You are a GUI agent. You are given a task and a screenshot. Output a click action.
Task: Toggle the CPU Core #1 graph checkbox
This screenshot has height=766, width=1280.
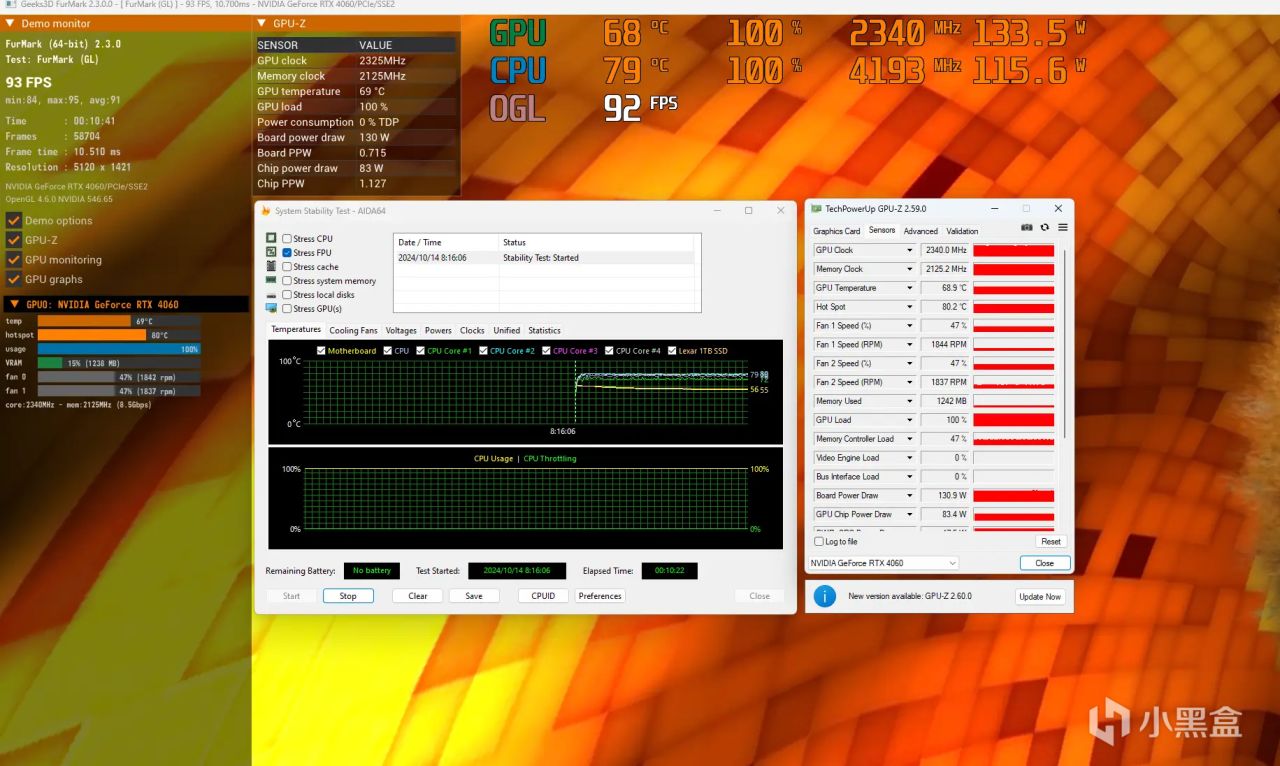[420, 351]
